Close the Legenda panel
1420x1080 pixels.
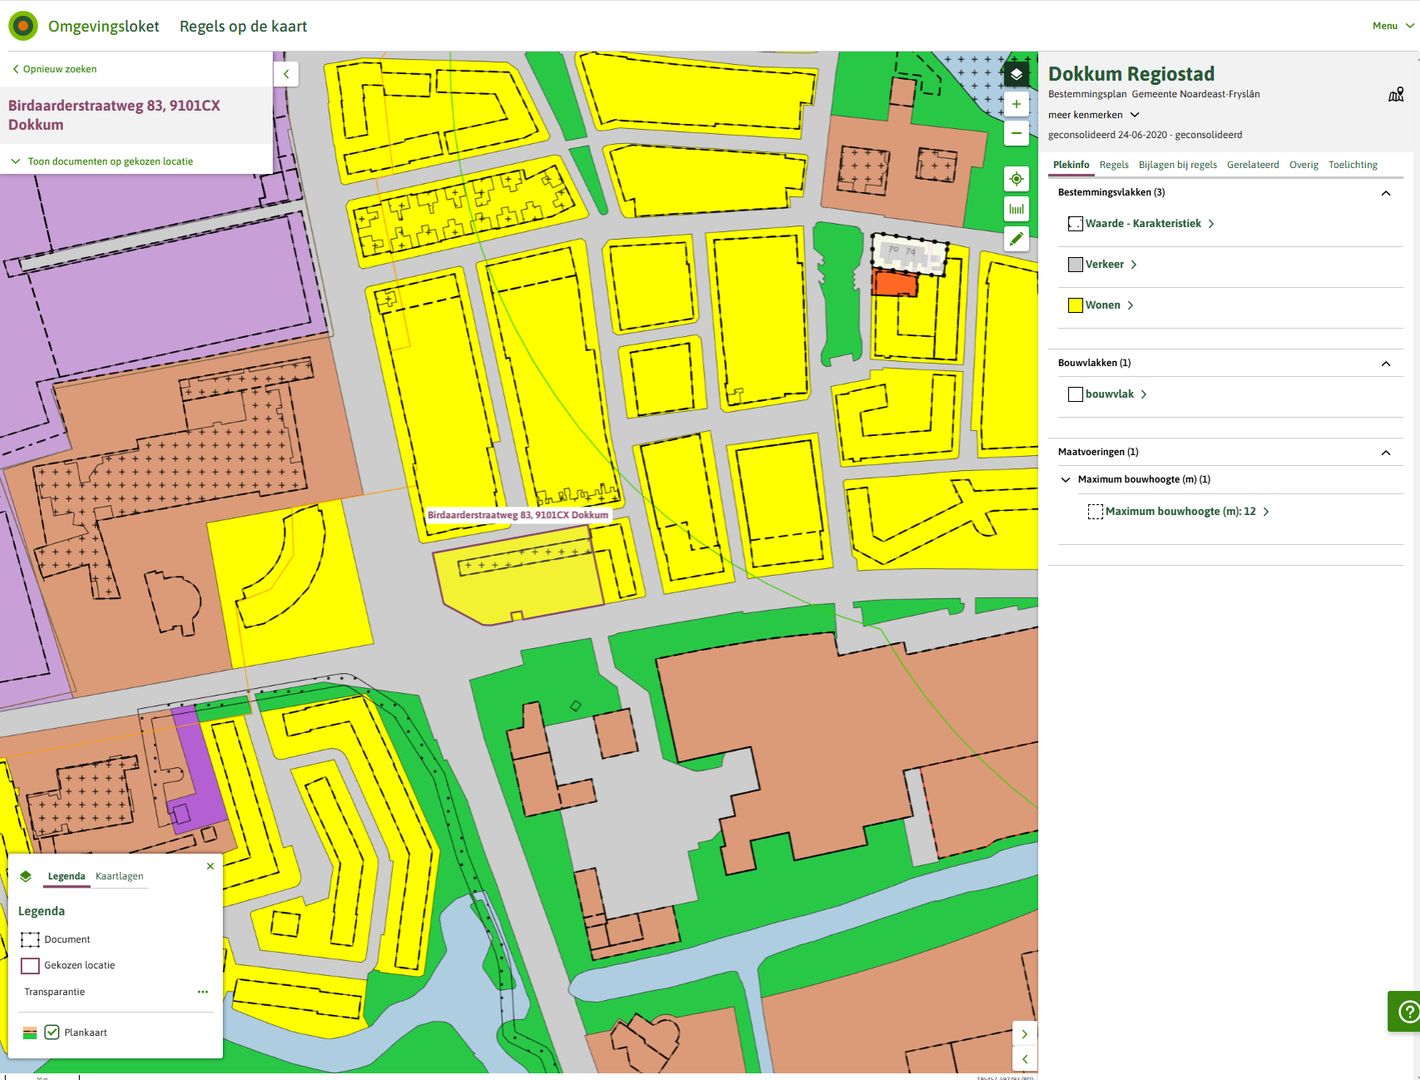pos(210,866)
